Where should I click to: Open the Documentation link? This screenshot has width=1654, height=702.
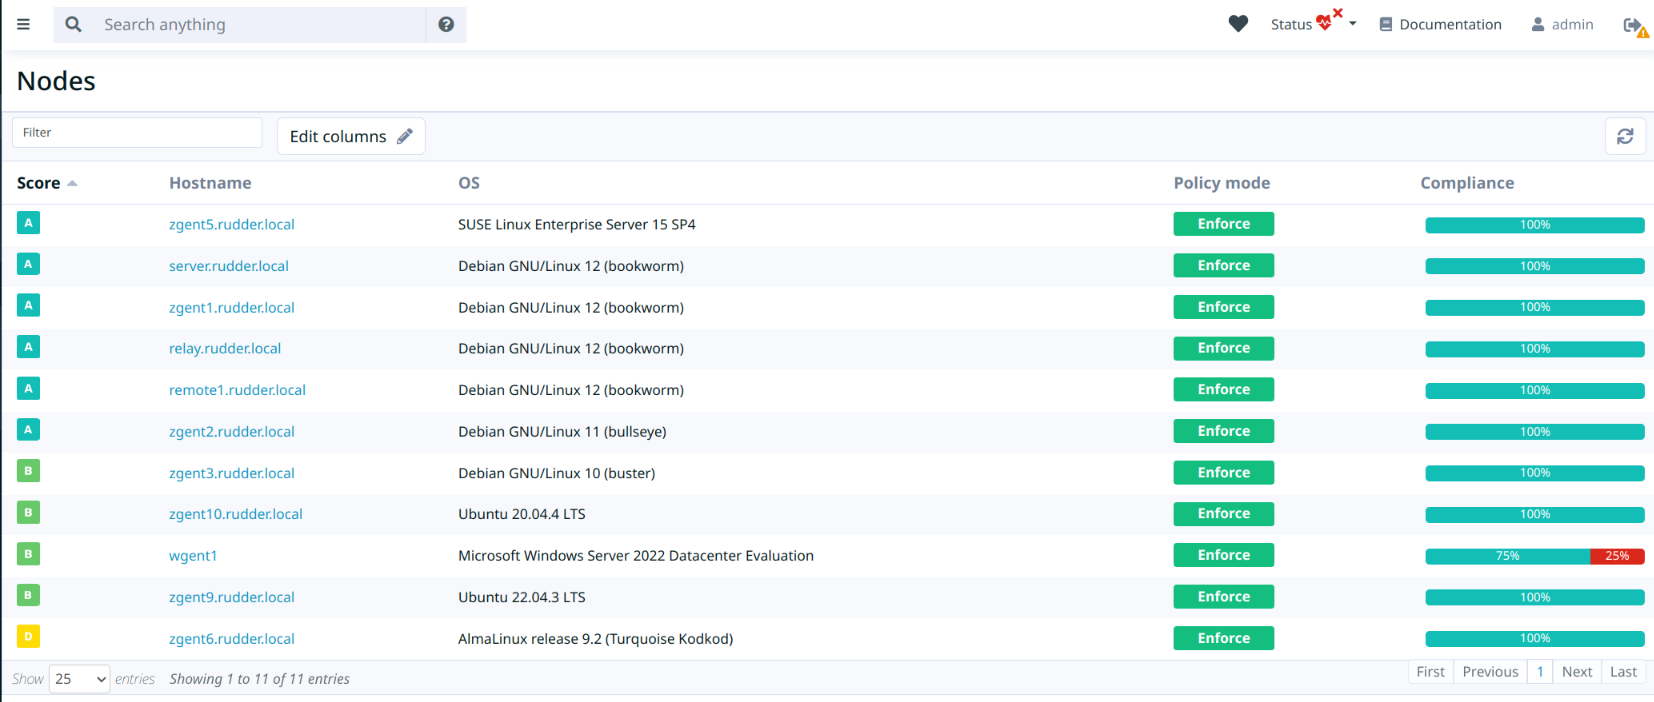coord(1440,24)
